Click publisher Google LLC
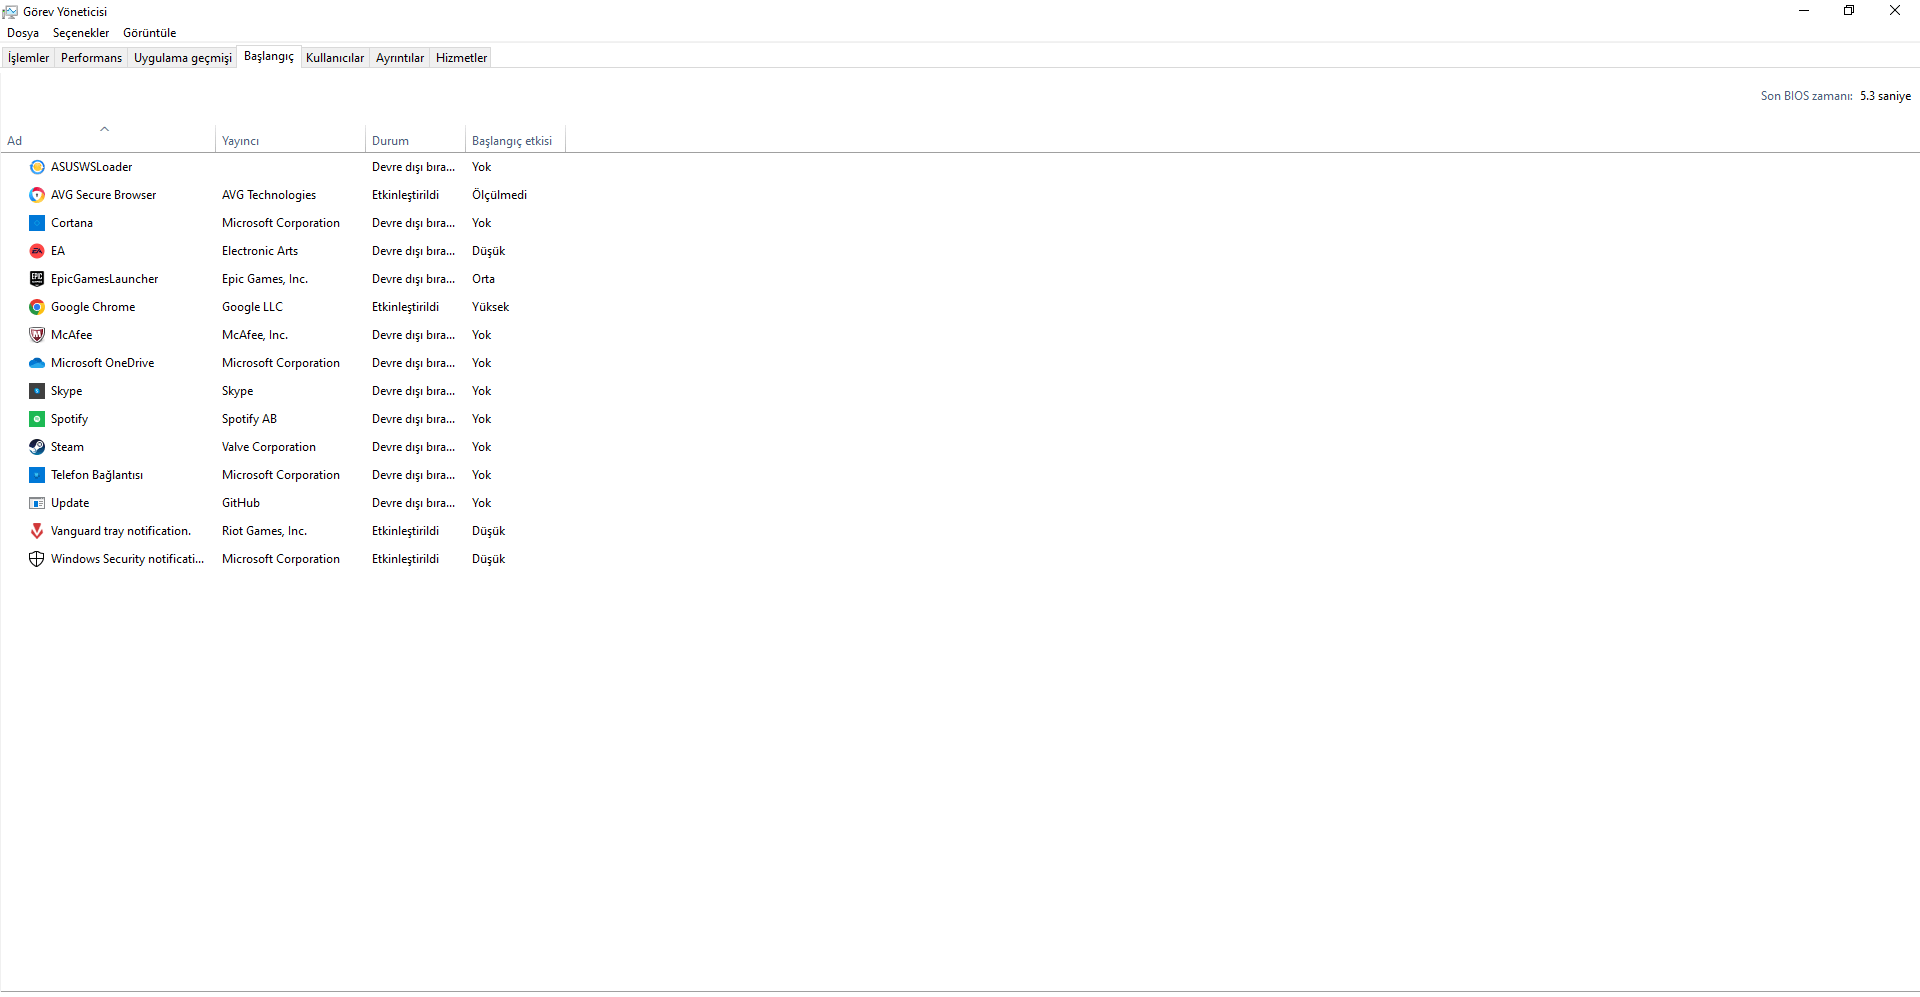 coord(253,307)
